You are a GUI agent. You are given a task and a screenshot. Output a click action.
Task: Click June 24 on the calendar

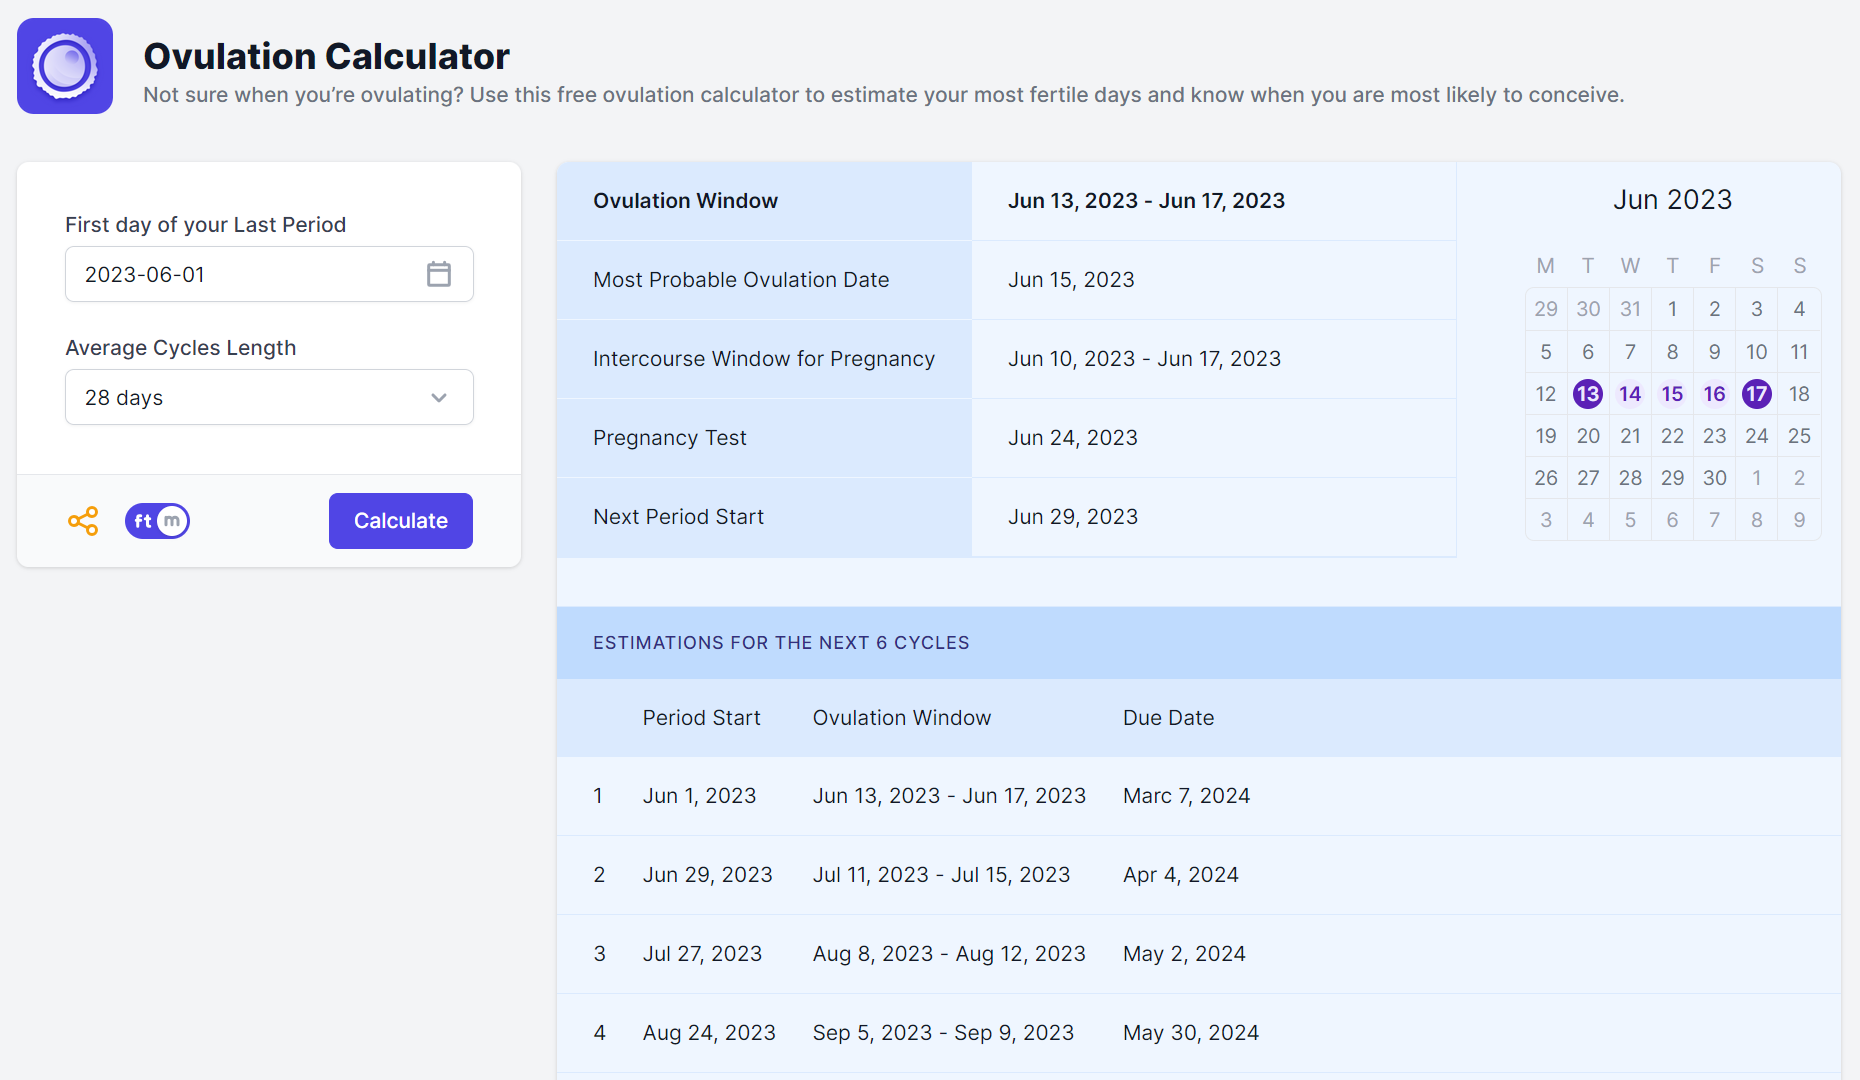tap(1757, 436)
